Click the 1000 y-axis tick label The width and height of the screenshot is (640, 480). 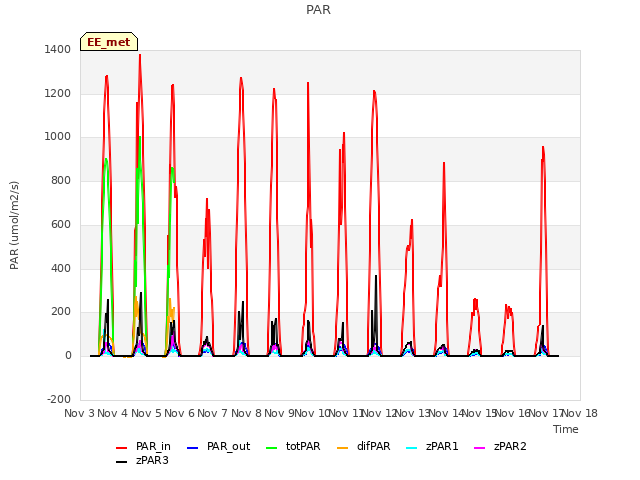tap(58, 137)
